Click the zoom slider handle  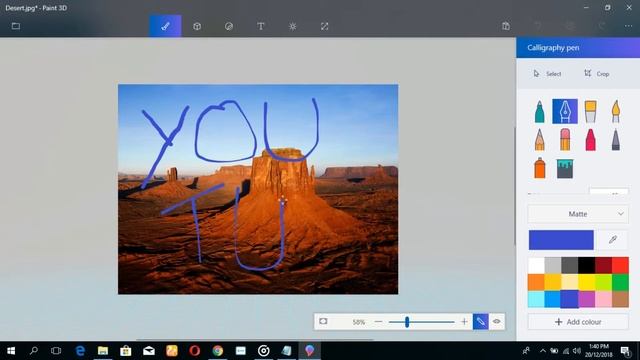tap(407, 322)
